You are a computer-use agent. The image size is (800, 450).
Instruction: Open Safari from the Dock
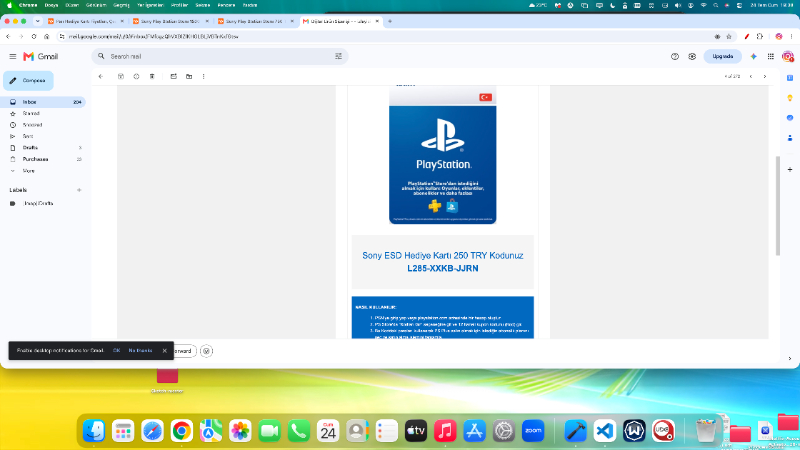coord(152,431)
